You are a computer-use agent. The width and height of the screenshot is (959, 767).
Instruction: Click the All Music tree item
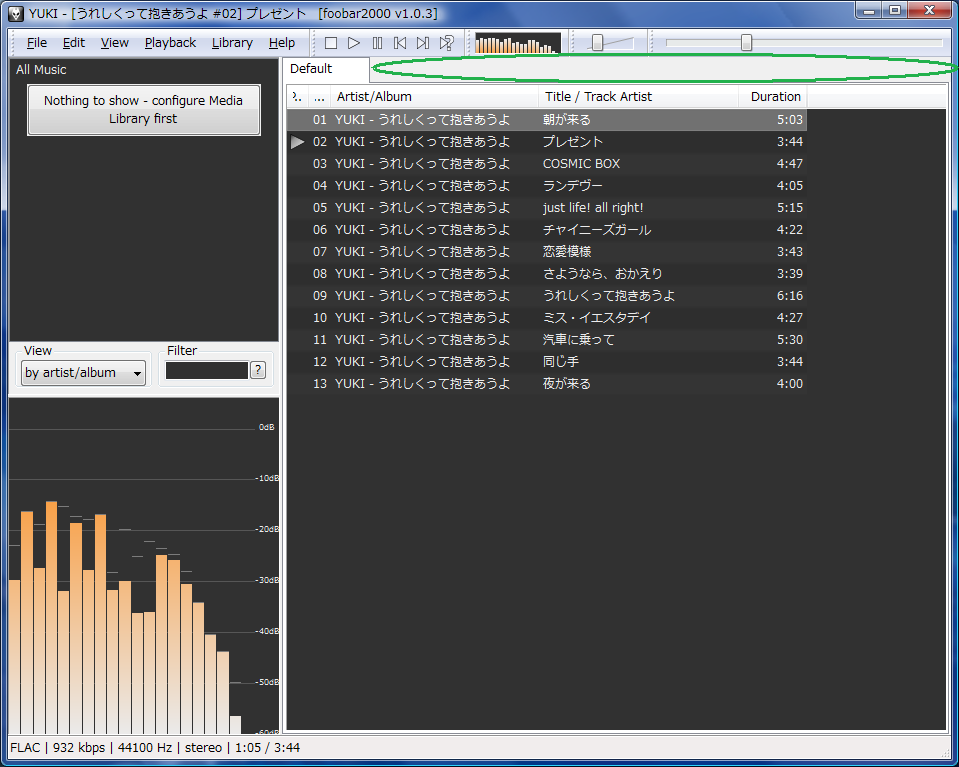[x=41, y=70]
